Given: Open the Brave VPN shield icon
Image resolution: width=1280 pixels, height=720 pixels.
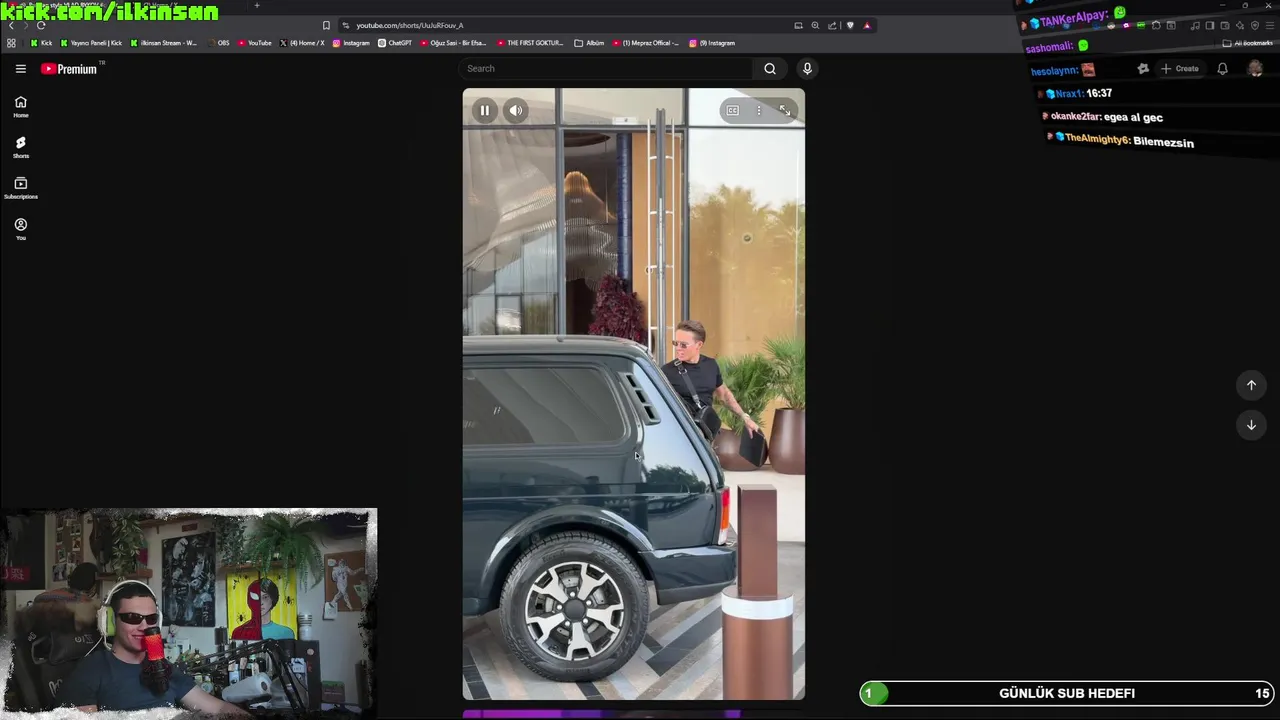Looking at the screenshot, I should pos(1255,25).
